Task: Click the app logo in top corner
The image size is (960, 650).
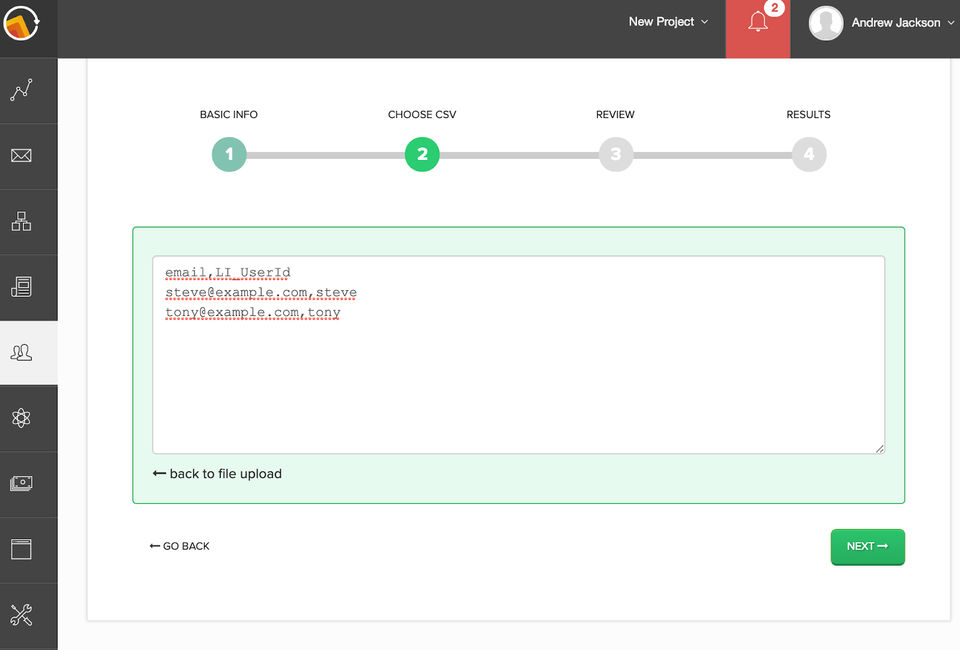Action: [x=21, y=23]
